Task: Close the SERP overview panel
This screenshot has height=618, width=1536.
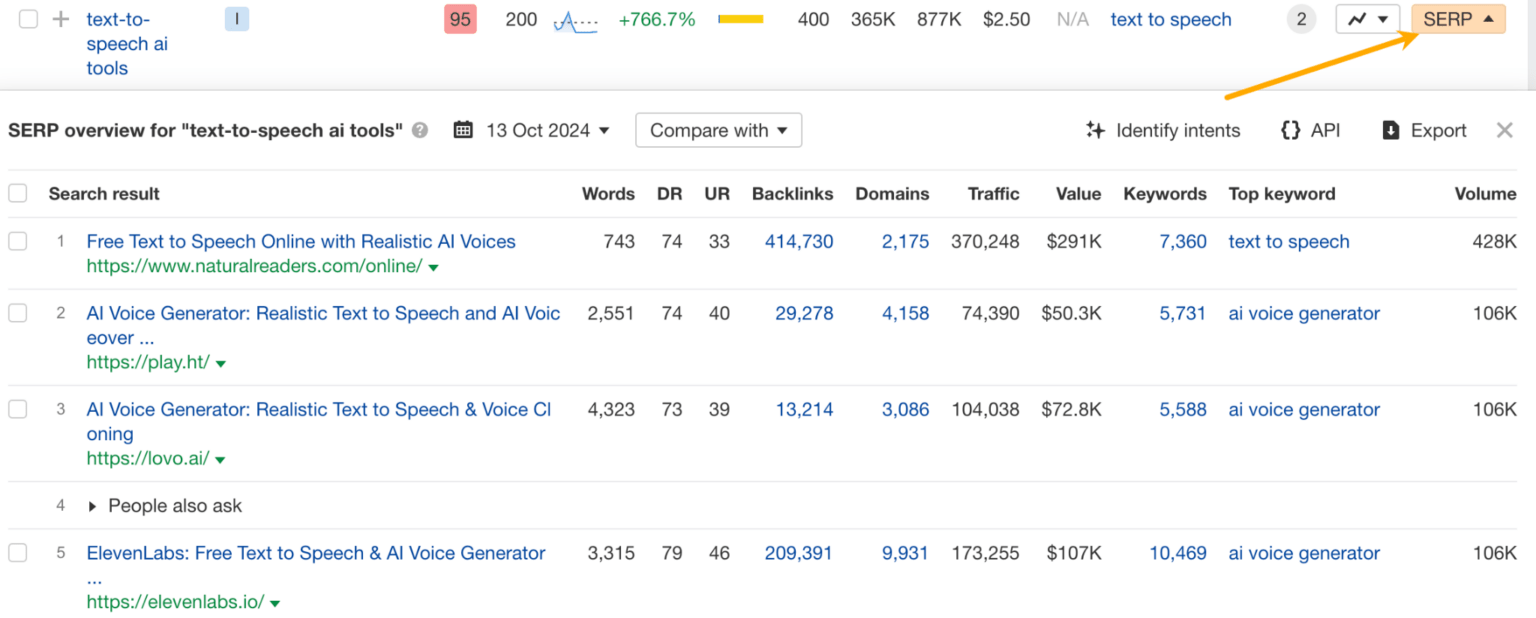Action: pyautogui.click(x=1504, y=130)
